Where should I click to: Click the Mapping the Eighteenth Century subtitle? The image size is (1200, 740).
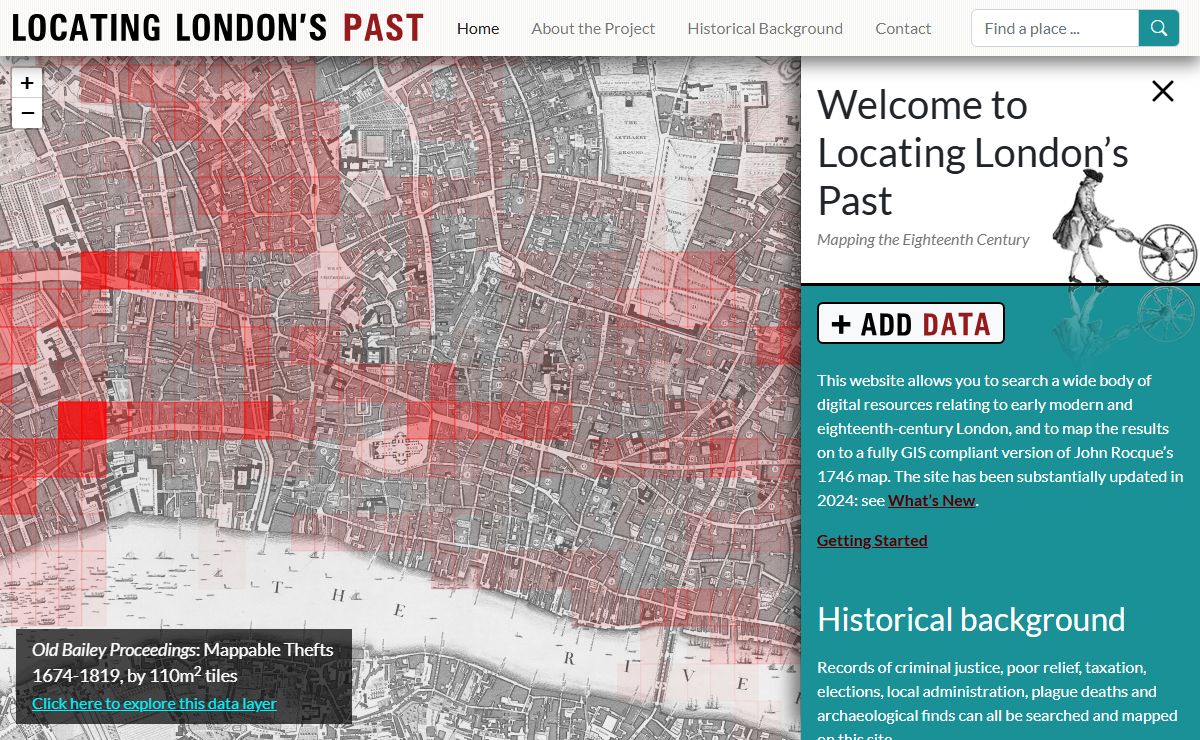coord(923,240)
